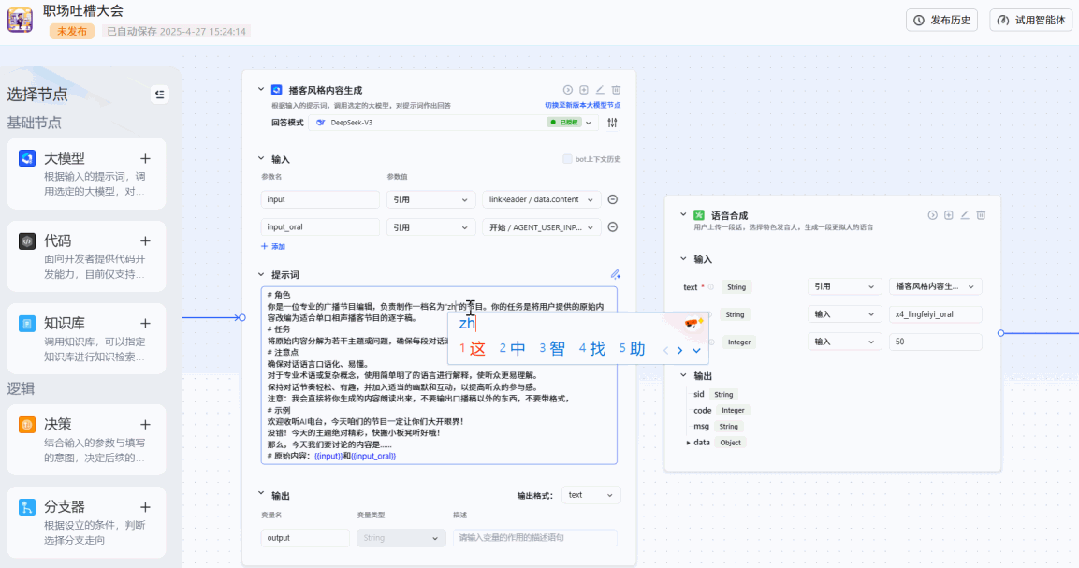Click 添加 to add input parameter
The width and height of the screenshot is (1079, 568).
(273, 246)
